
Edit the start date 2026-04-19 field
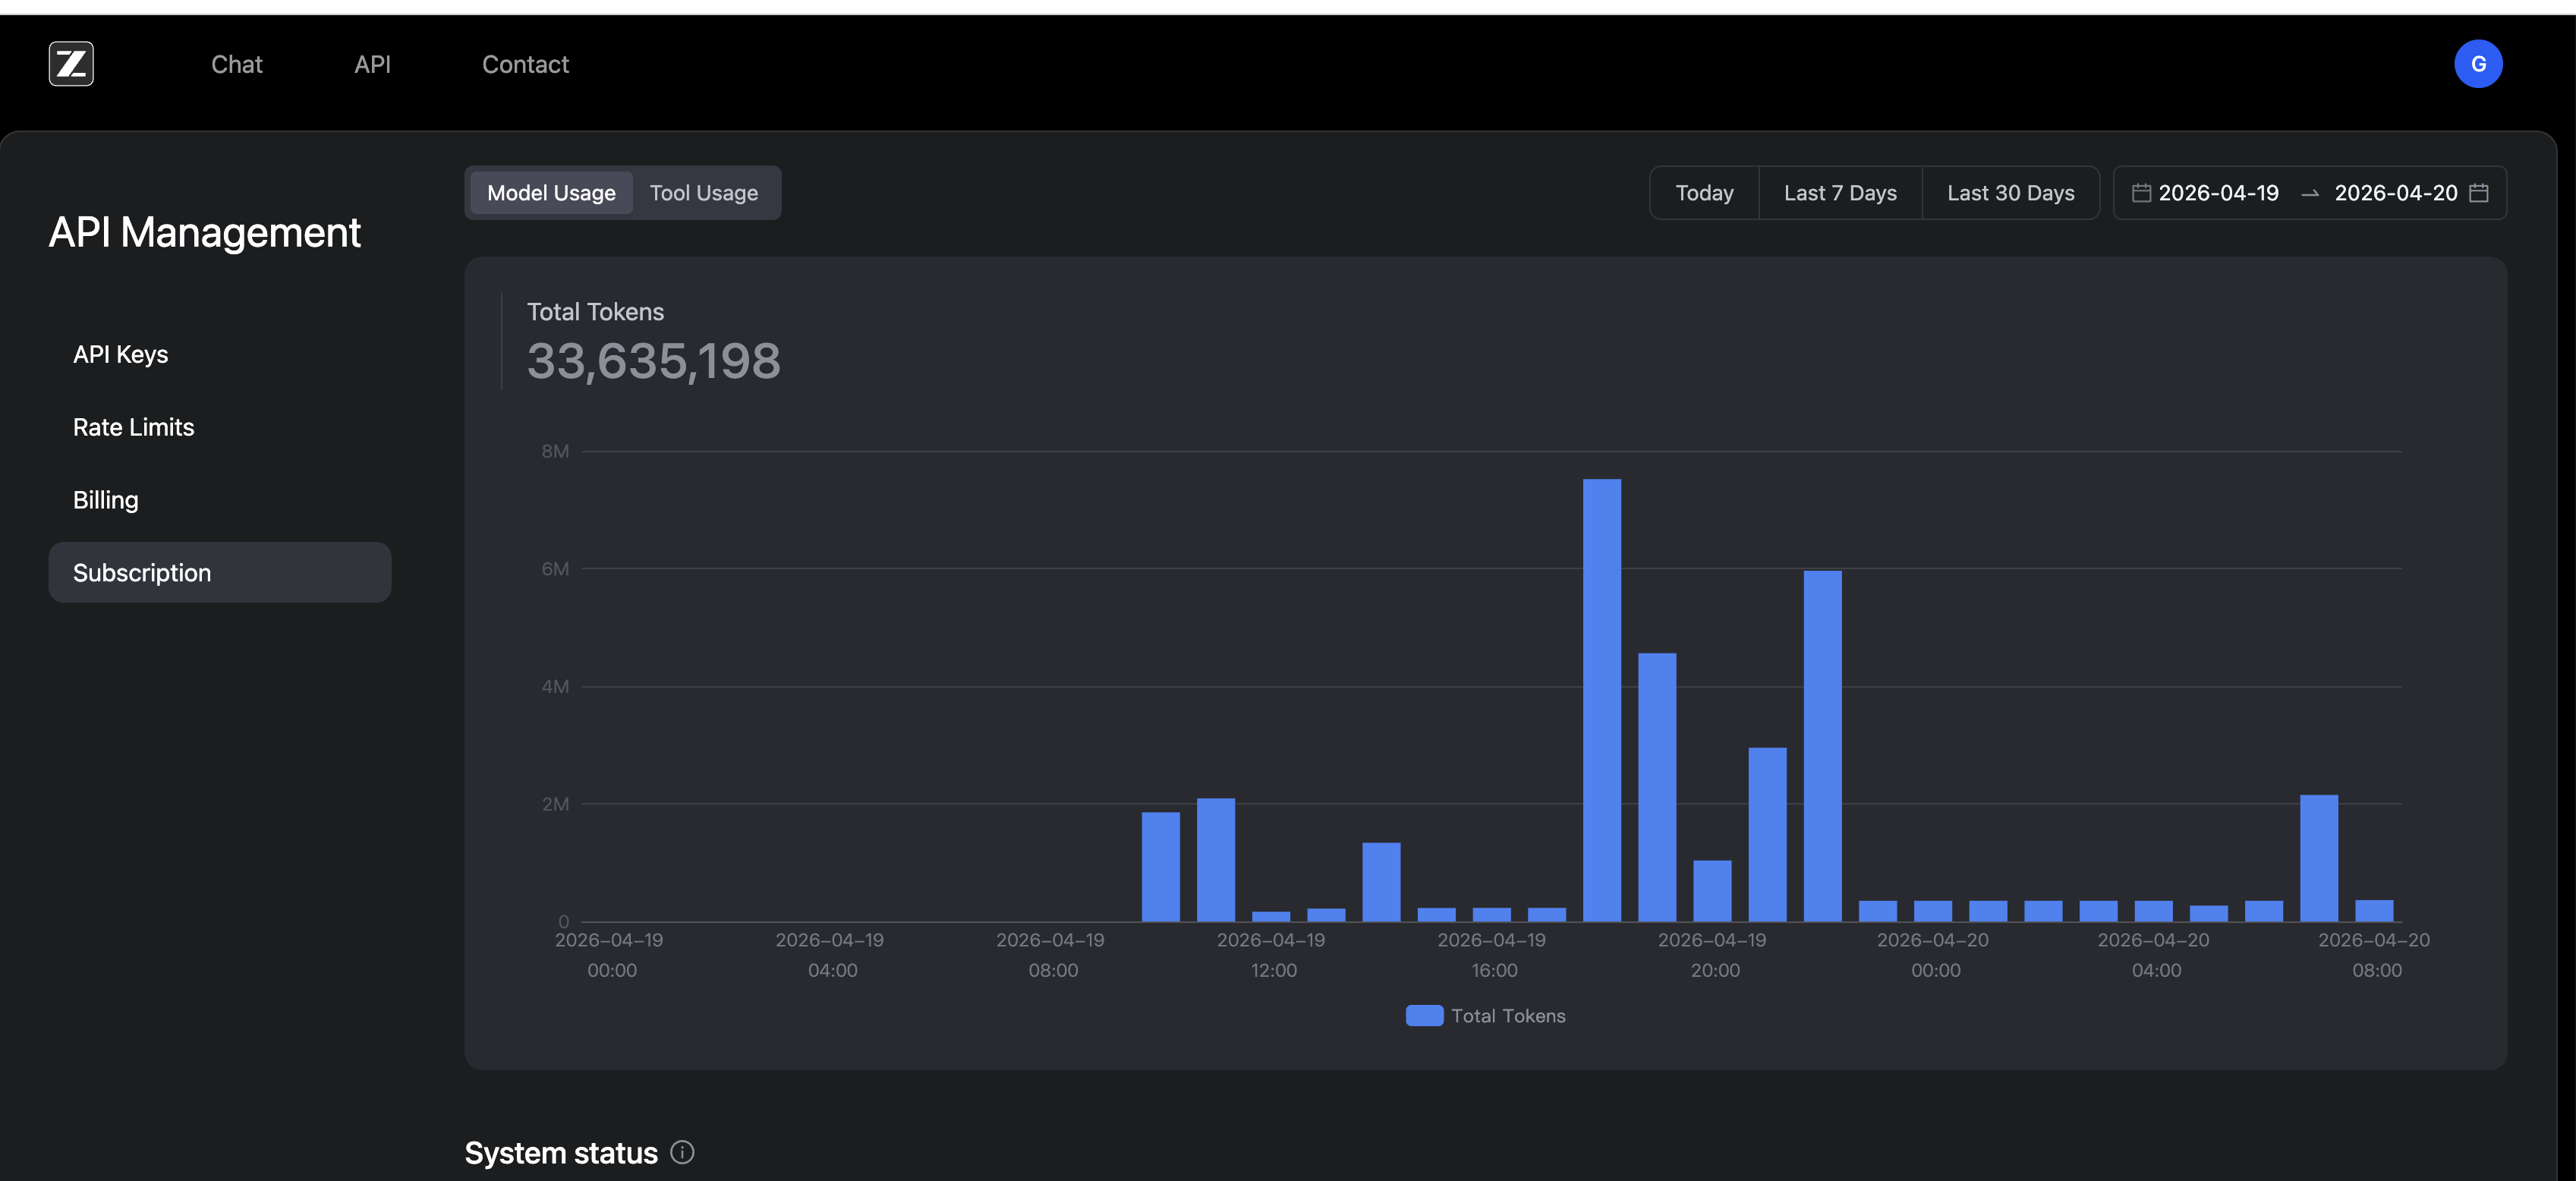pos(2218,193)
